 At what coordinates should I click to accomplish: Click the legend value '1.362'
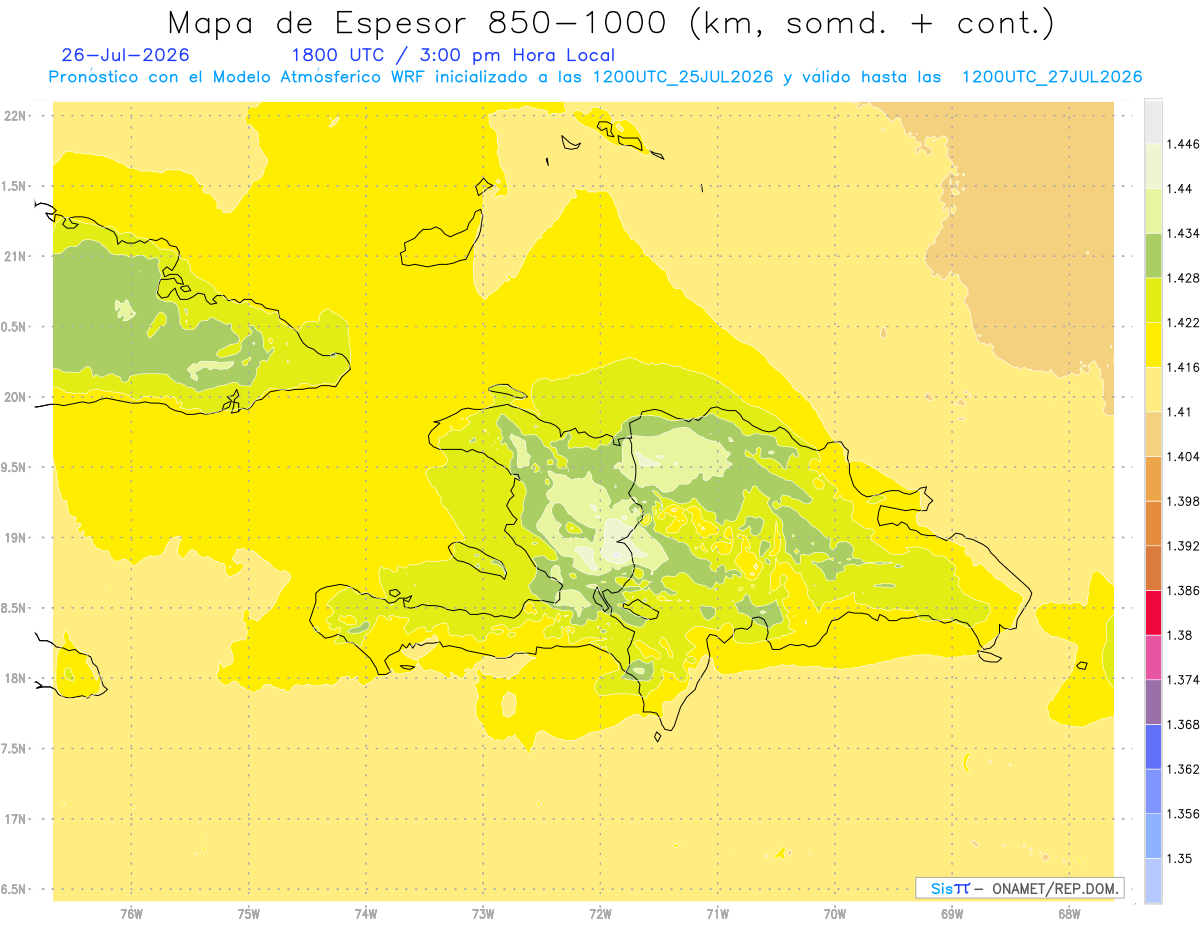click(1183, 769)
